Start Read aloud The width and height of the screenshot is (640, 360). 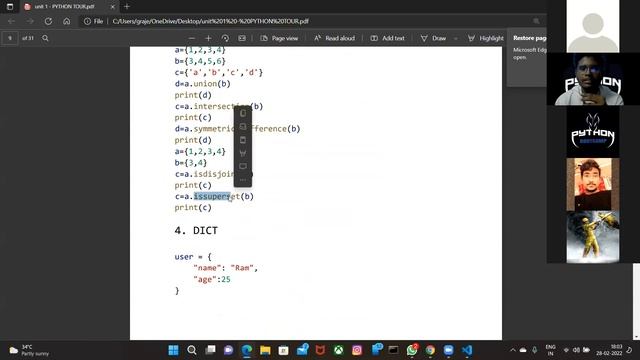coord(334,38)
